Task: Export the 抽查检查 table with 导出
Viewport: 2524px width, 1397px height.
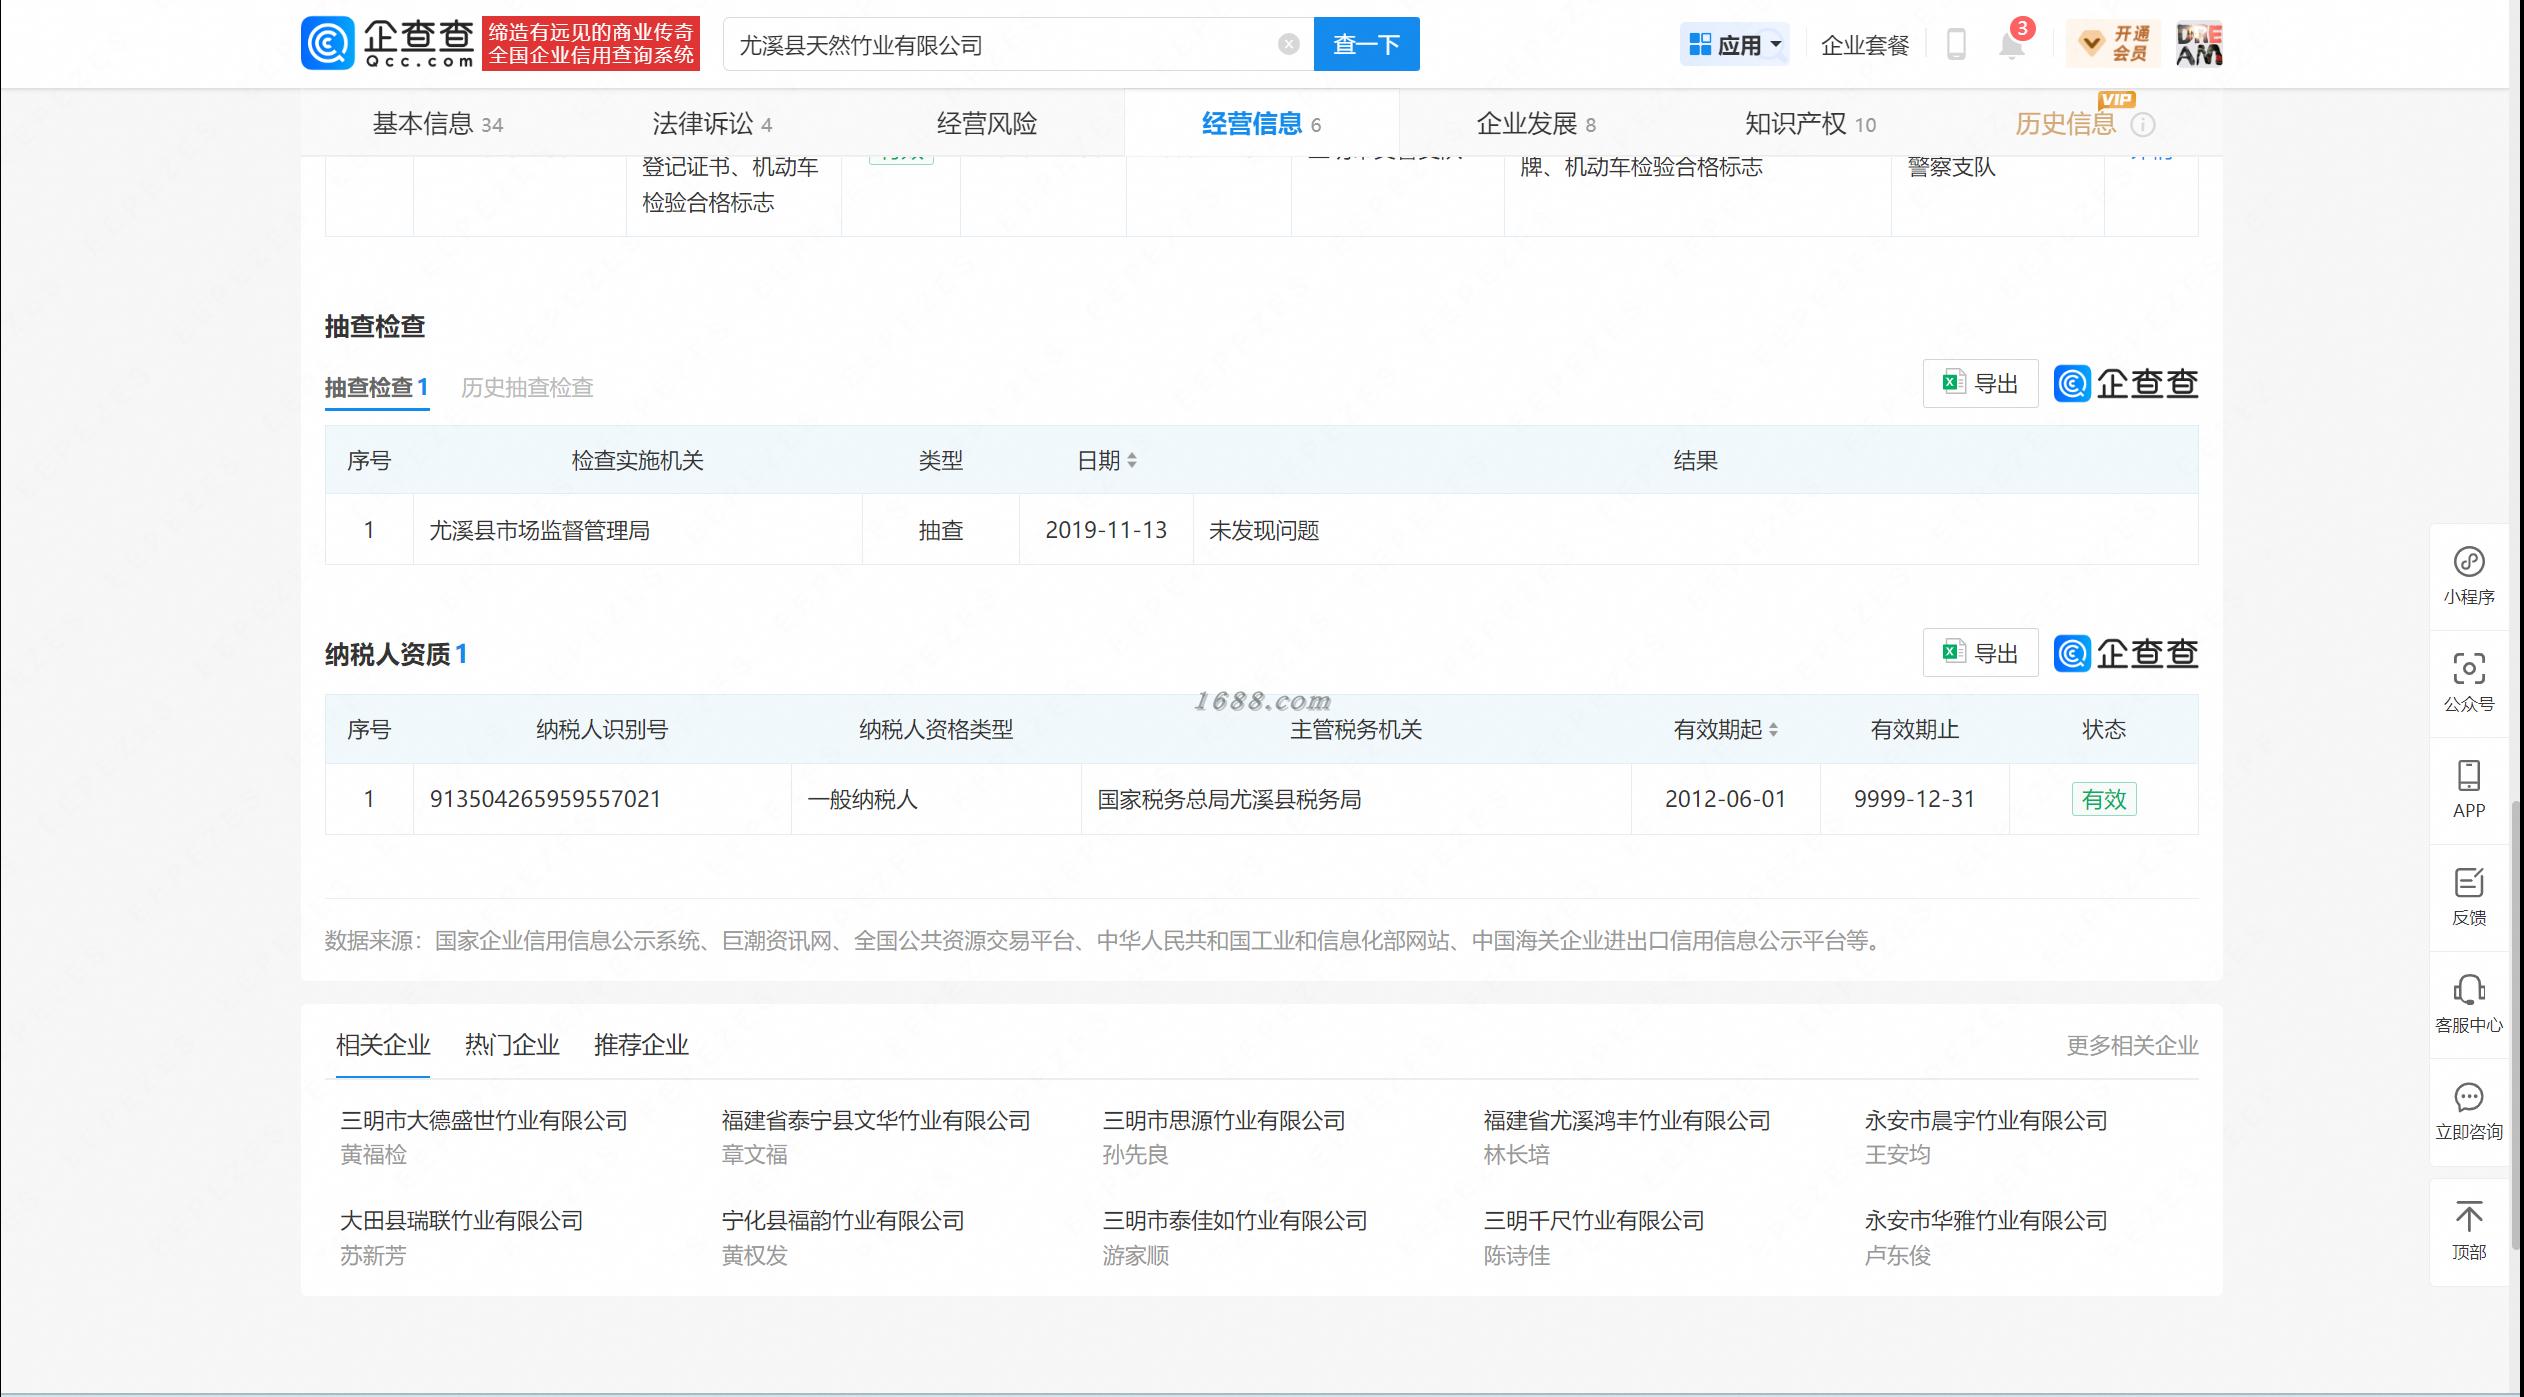Action: [x=1980, y=384]
